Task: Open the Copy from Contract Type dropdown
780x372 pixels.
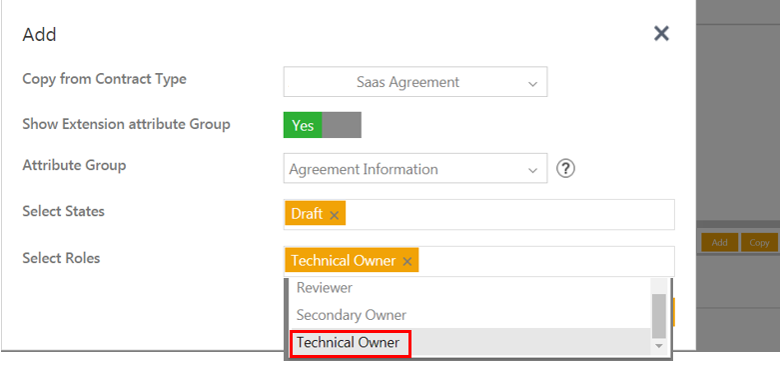Action: (415, 82)
